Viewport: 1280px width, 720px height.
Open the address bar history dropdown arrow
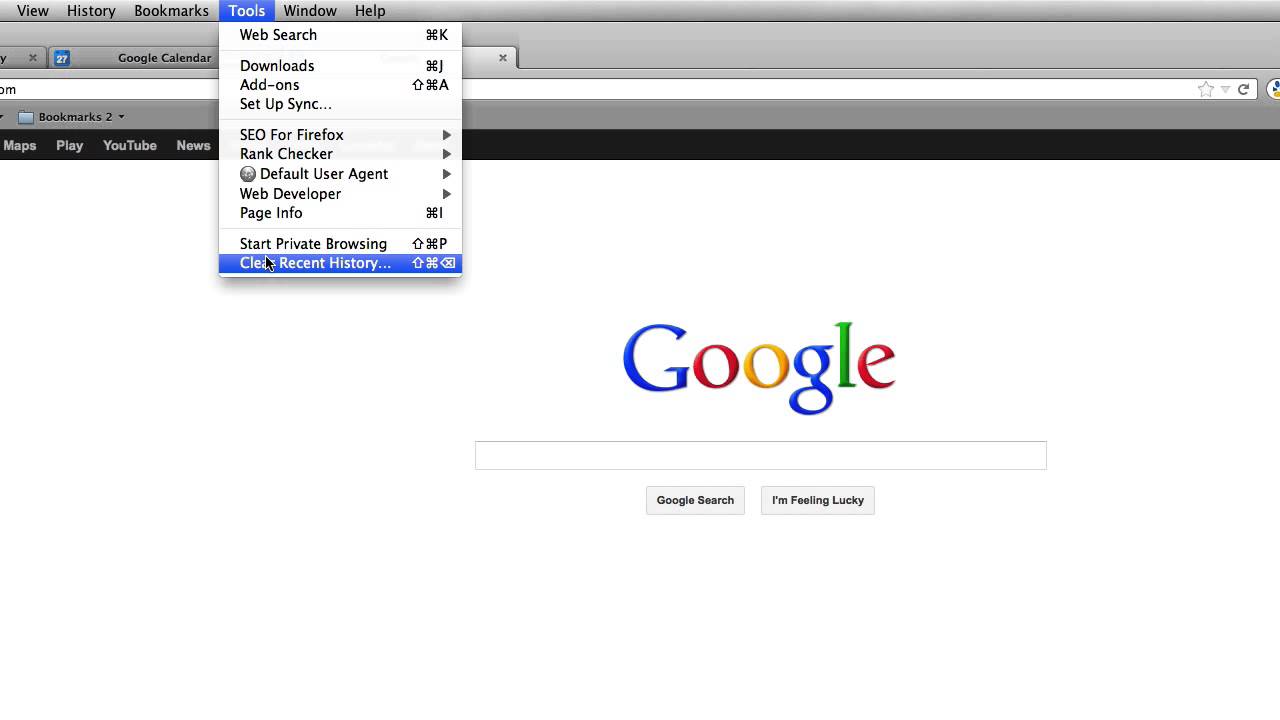click(1225, 89)
